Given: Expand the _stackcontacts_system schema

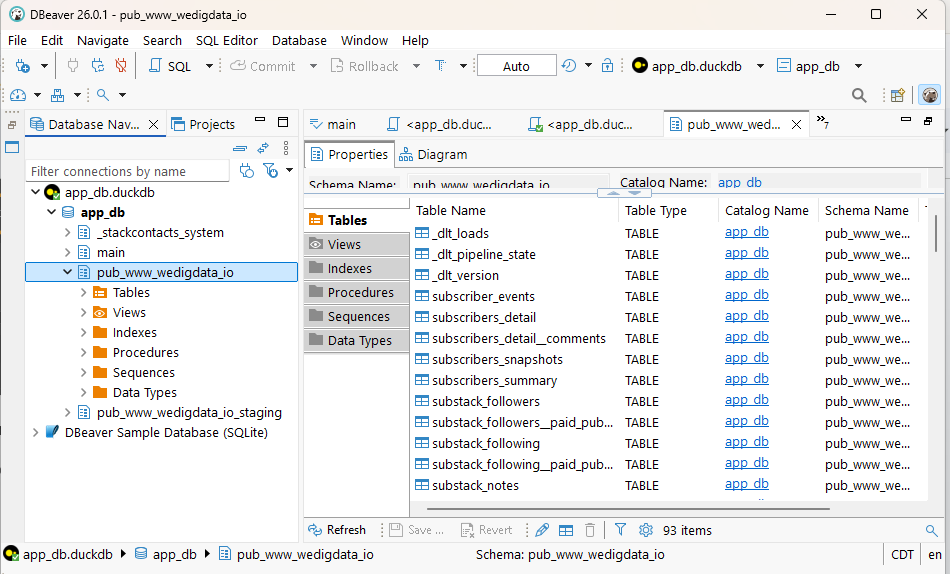Looking at the screenshot, I should click(x=67, y=232).
